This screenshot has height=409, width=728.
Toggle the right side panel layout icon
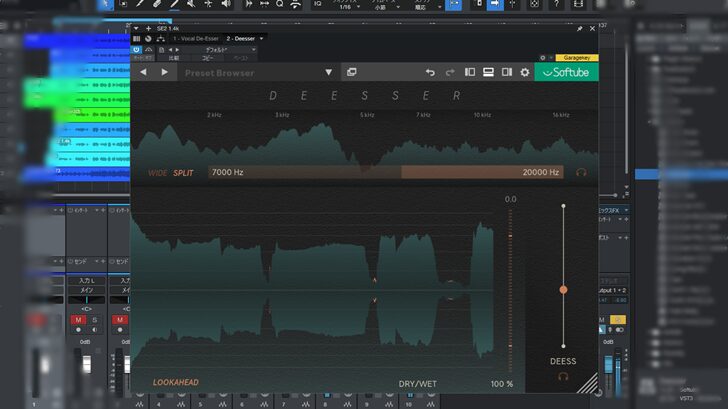click(x=507, y=72)
